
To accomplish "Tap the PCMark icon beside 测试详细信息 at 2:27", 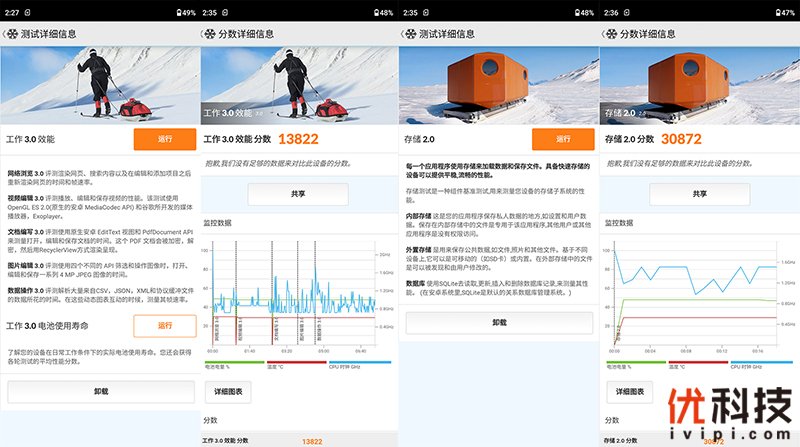I will pyautogui.click(x=11, y=33).
